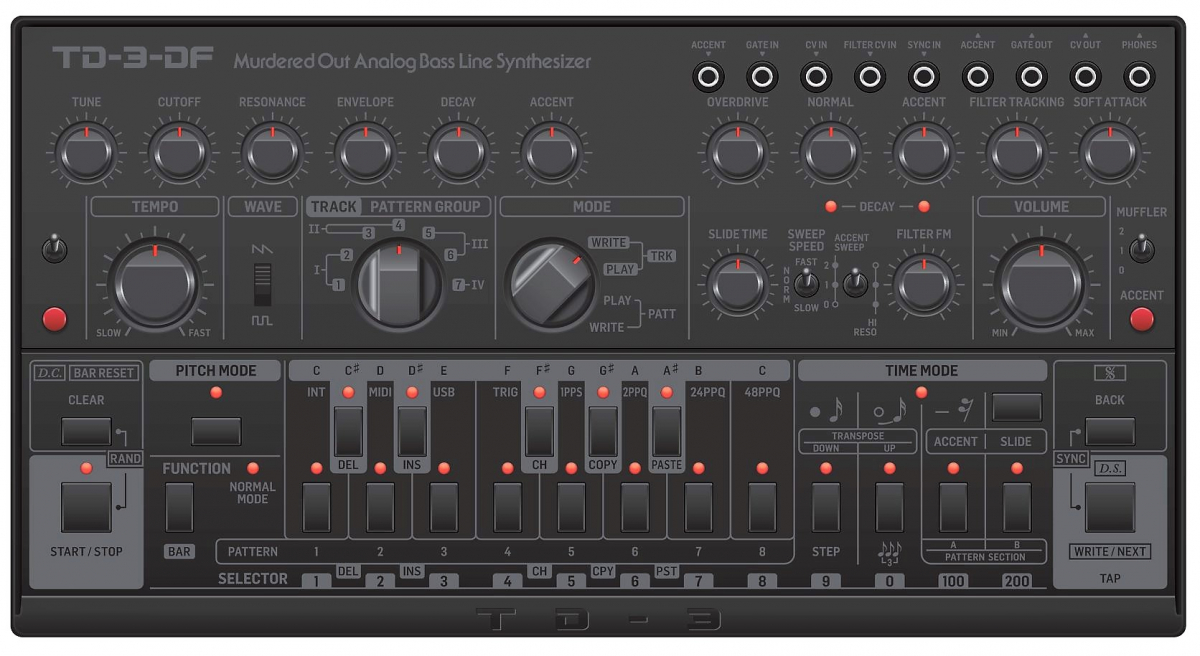
Task: Click pattern key 4 (F note)
Action: point(507,507)
